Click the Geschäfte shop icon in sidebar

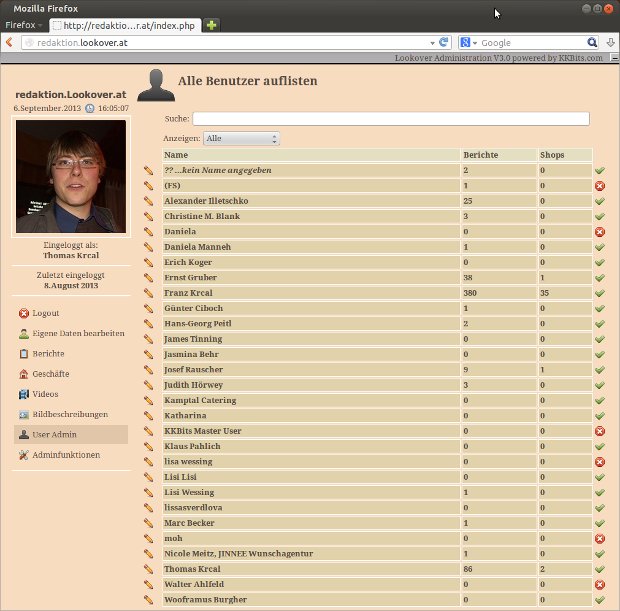click(24, 374)
